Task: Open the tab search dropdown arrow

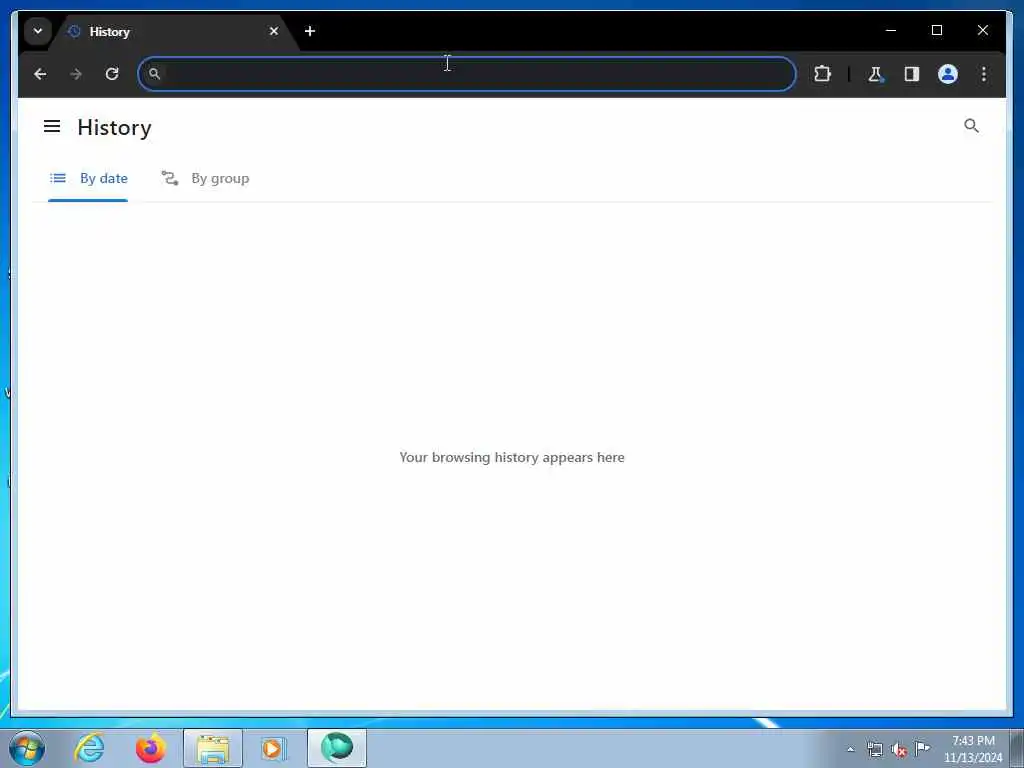Action: 38,31
